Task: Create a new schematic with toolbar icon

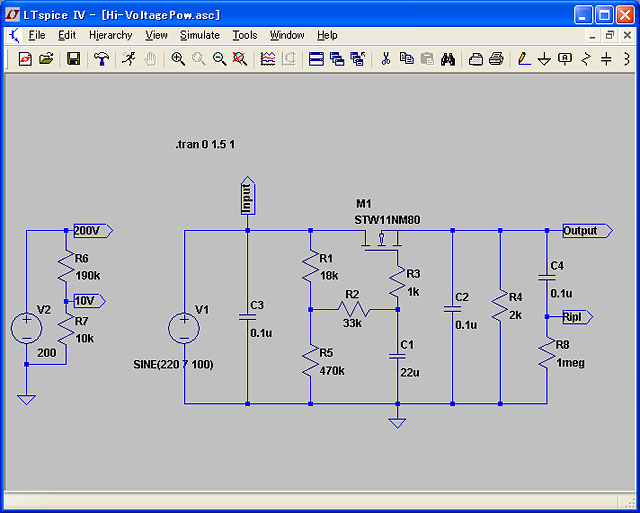Action: (x=25, y=60)
